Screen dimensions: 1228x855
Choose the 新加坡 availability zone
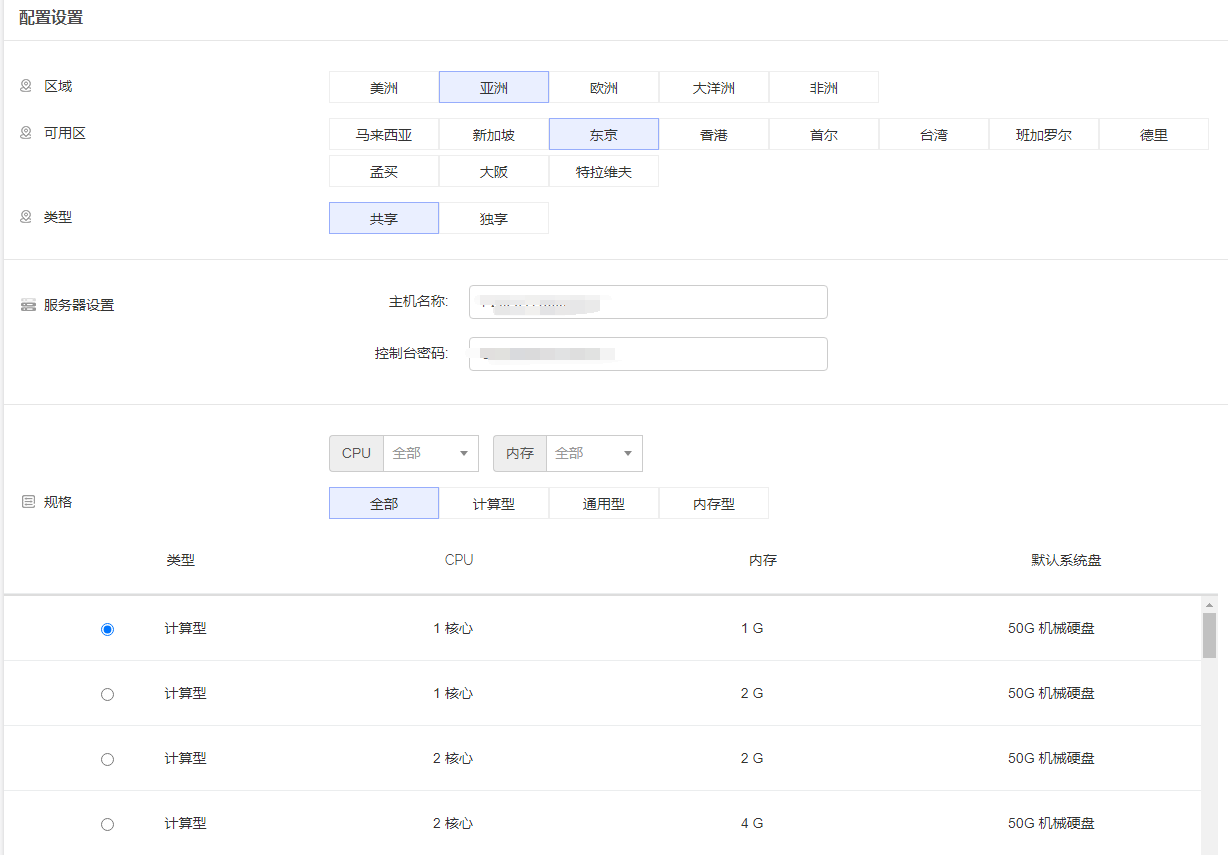(494, 135)
